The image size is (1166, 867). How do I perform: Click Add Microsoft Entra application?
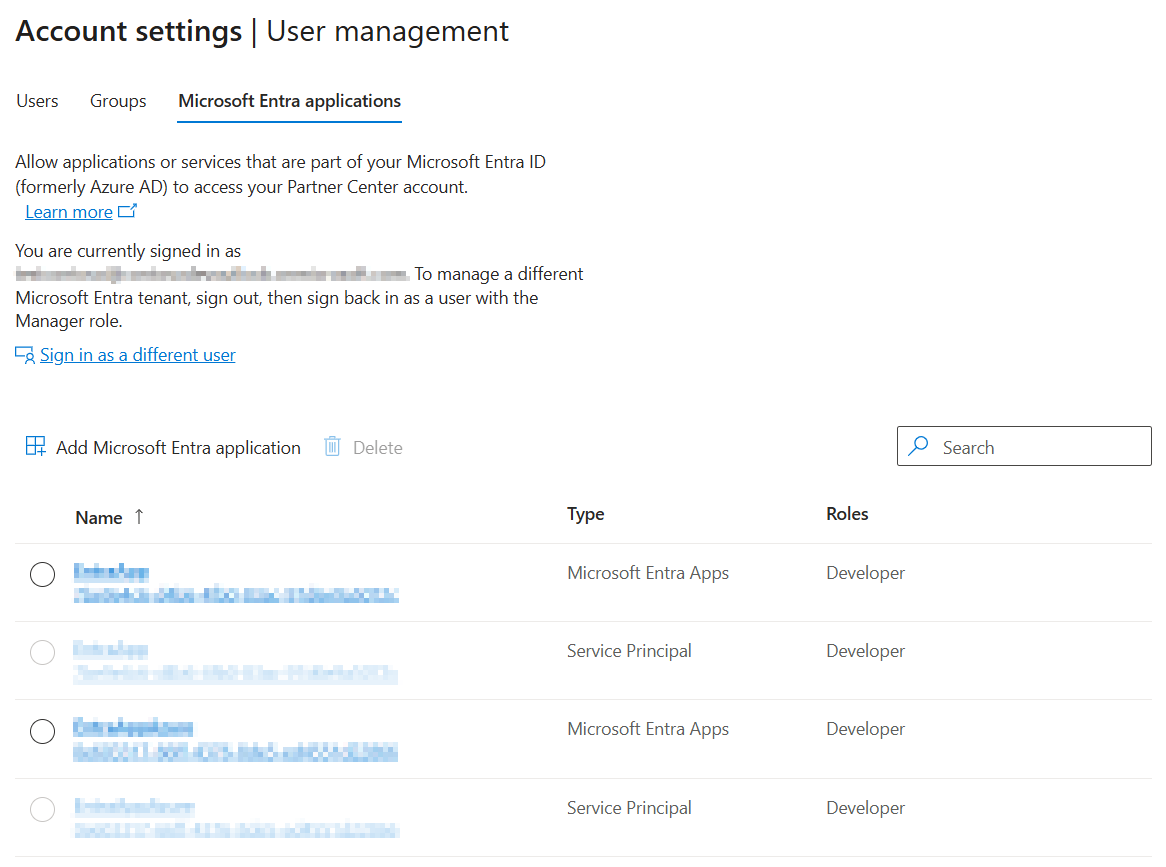164,448
